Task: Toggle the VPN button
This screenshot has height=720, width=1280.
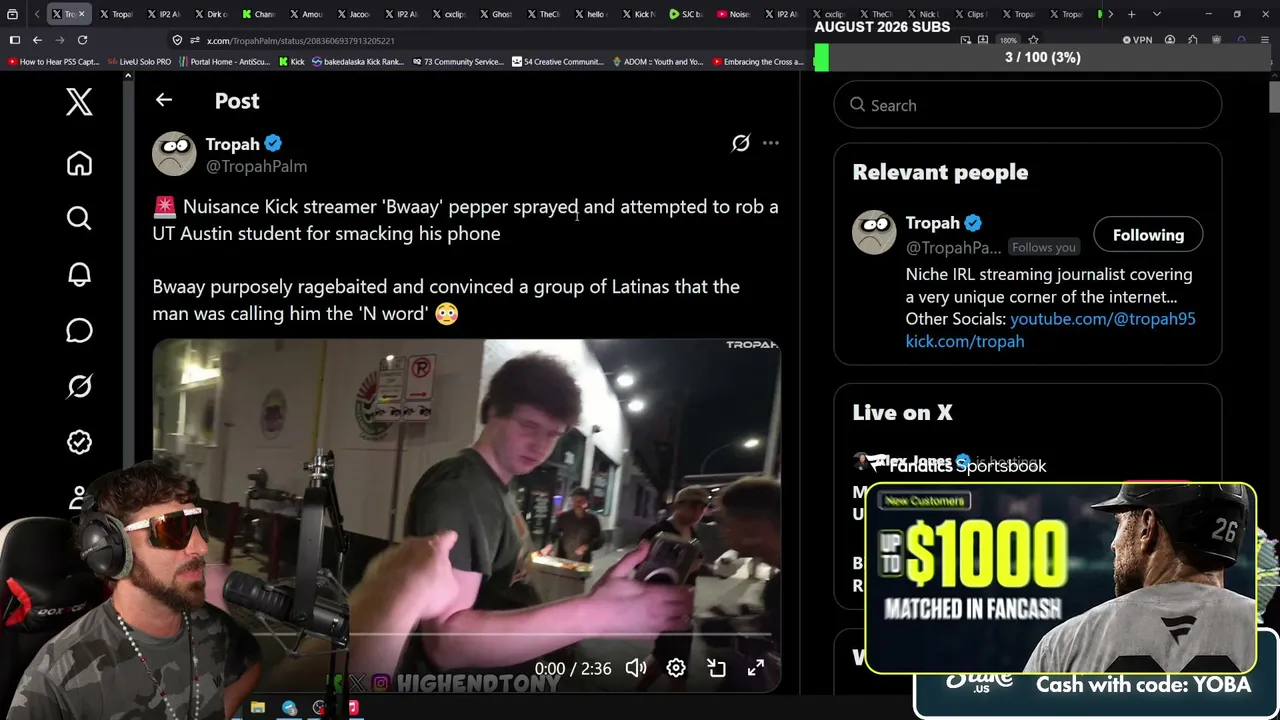Action: (1138, 40)
